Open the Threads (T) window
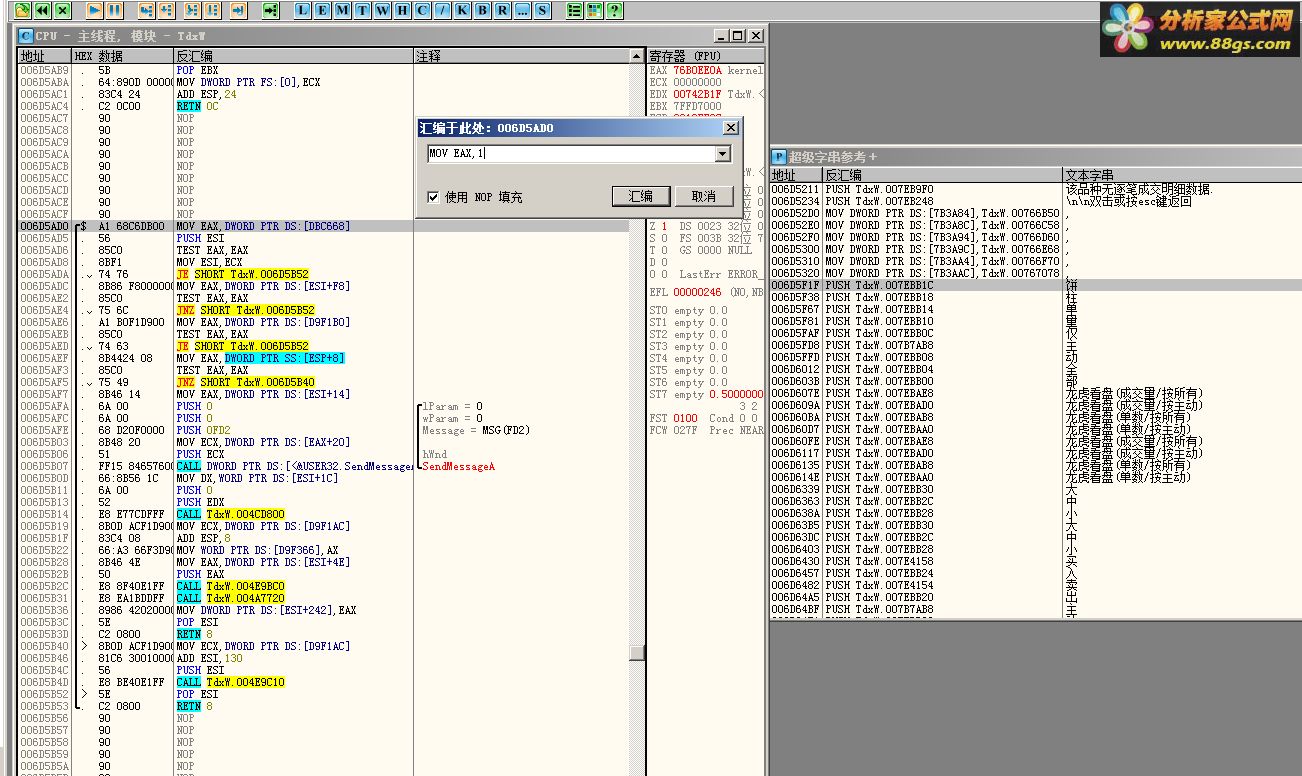 coord(362,10)
